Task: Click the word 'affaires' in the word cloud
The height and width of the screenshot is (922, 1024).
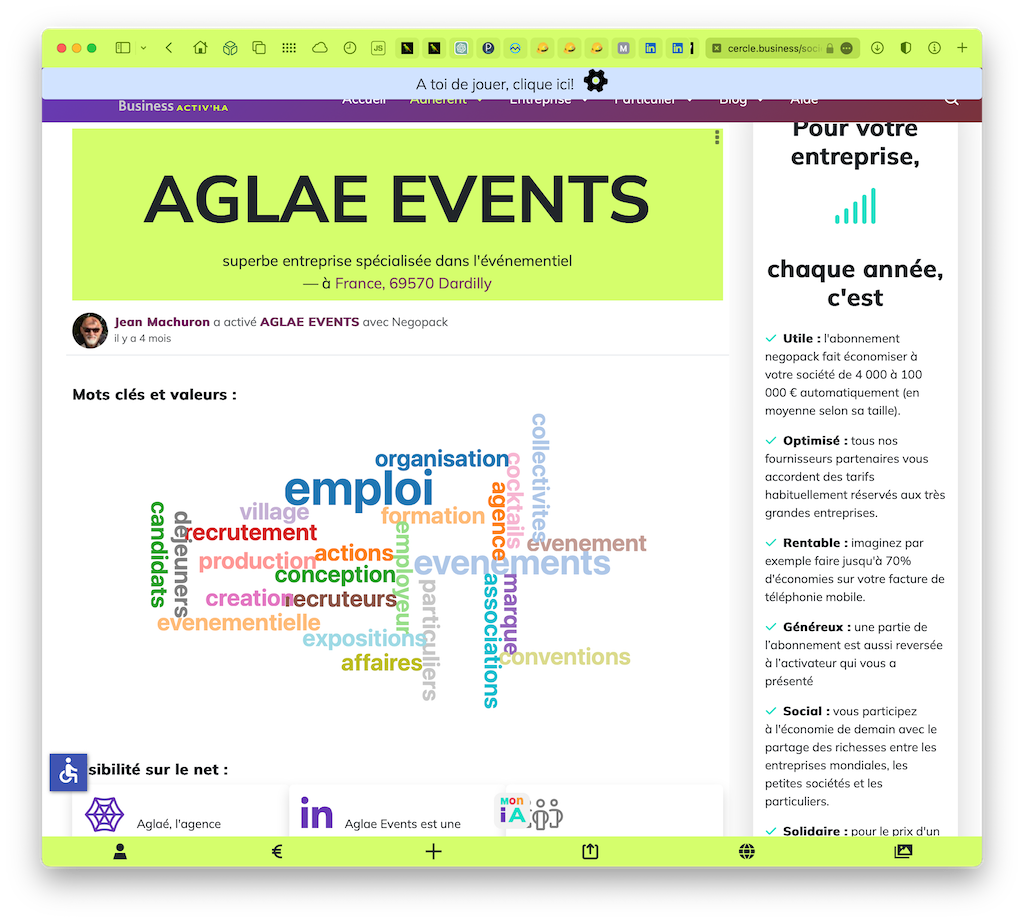Action: coord(382,663)
